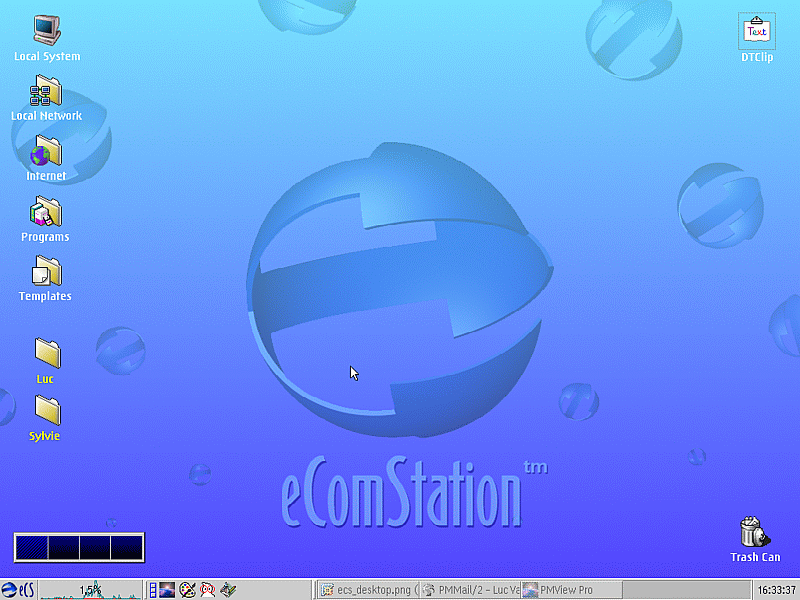The height and width of the screenshot is (600, 800).
Task: Switch to the first virtual desktop pager cell
Action: click(x=32, y=547)
